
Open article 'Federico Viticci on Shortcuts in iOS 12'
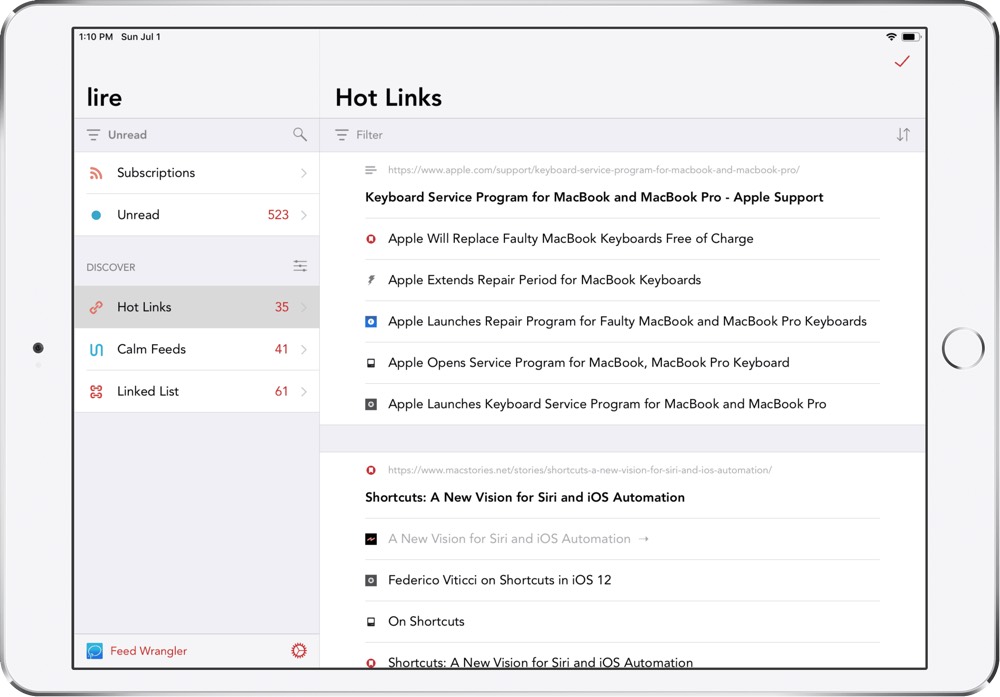point(500,580)
